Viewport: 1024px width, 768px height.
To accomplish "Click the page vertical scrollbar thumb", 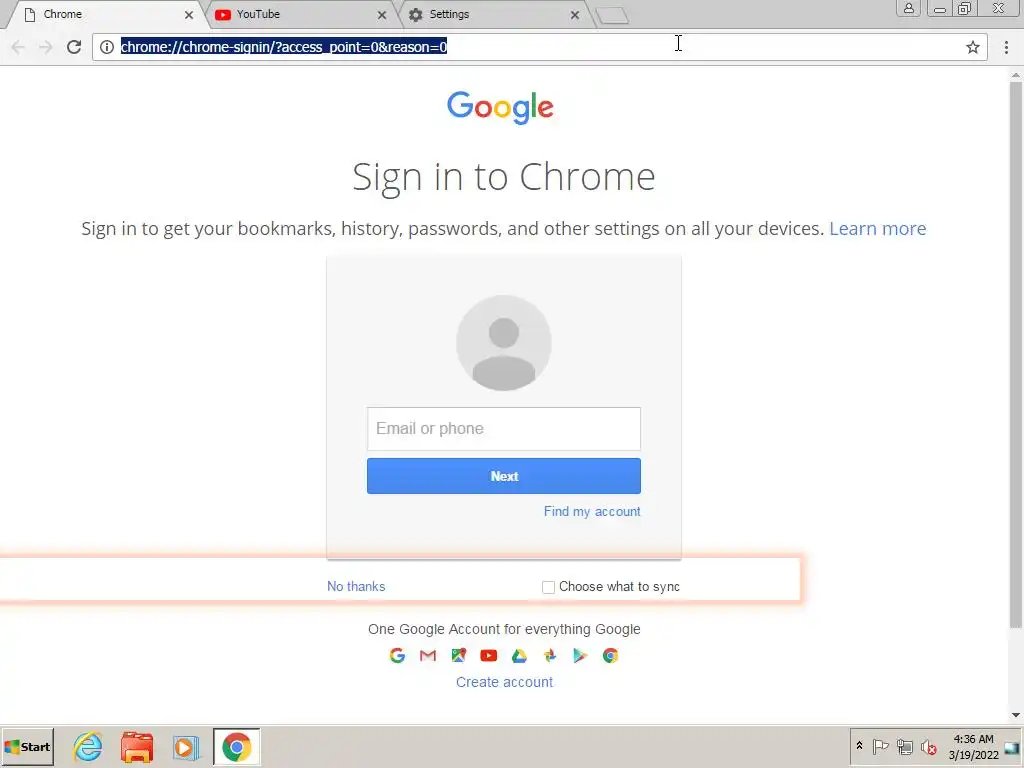I will pos(1016,354).
